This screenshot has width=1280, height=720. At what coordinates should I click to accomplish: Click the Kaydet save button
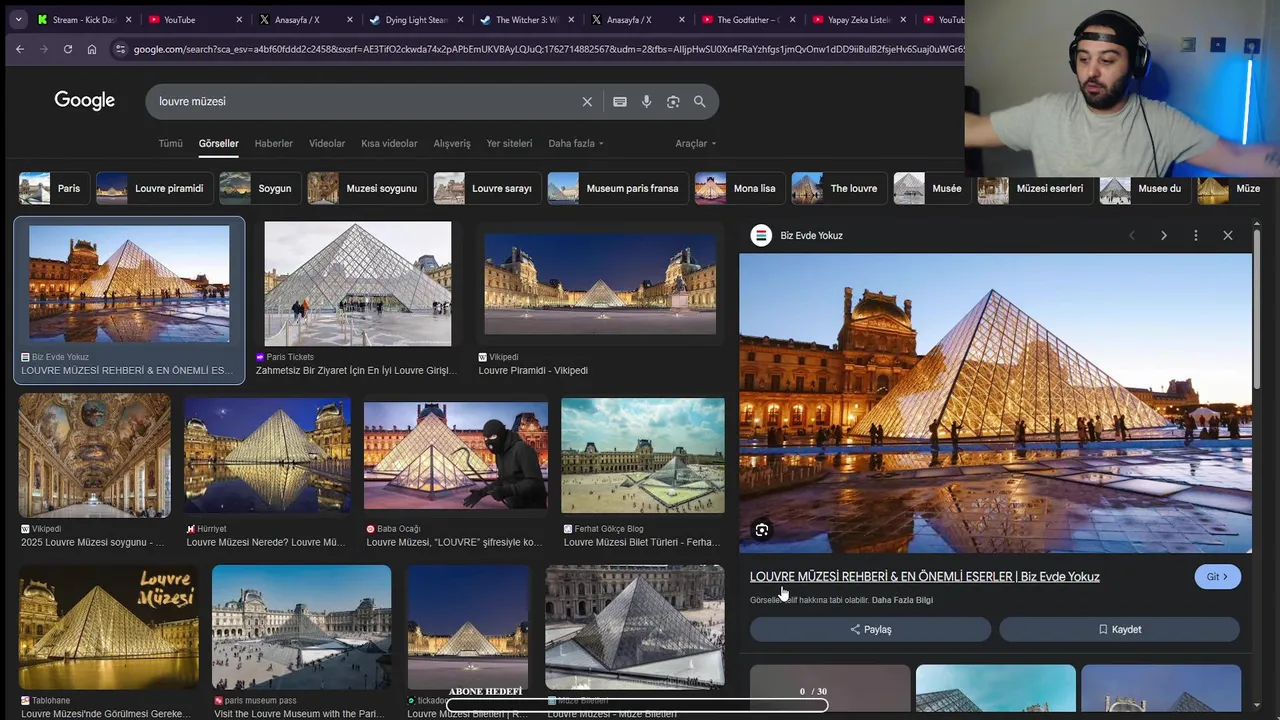coord(1119,629)
